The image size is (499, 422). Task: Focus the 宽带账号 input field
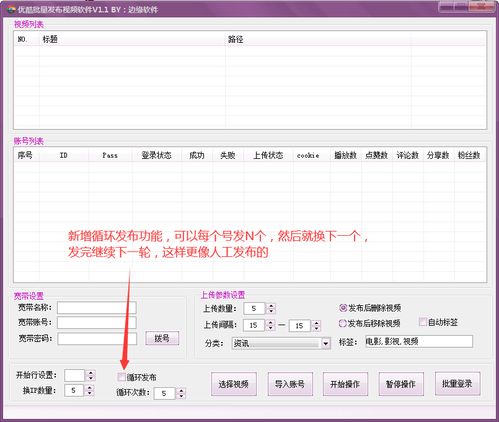(x=97, y=323)
